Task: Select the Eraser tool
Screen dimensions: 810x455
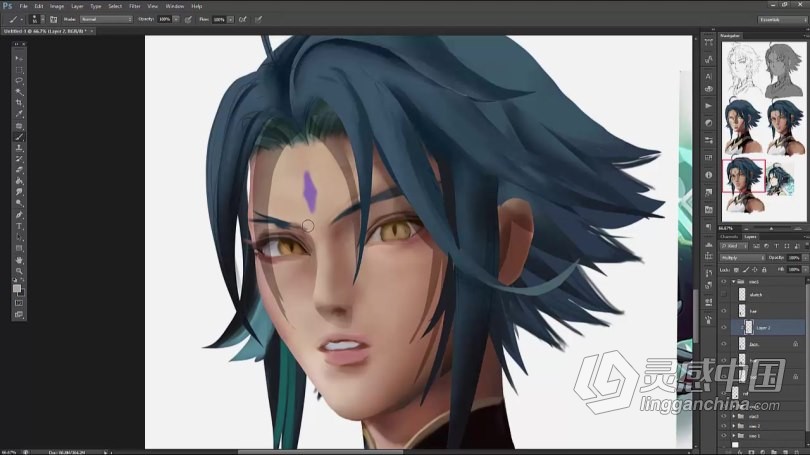Action: (19, 170)
